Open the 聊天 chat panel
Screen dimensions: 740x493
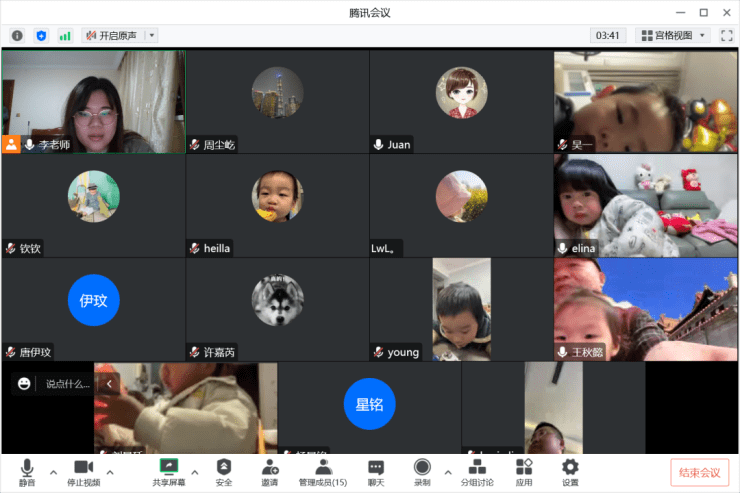tap(376, 471)
